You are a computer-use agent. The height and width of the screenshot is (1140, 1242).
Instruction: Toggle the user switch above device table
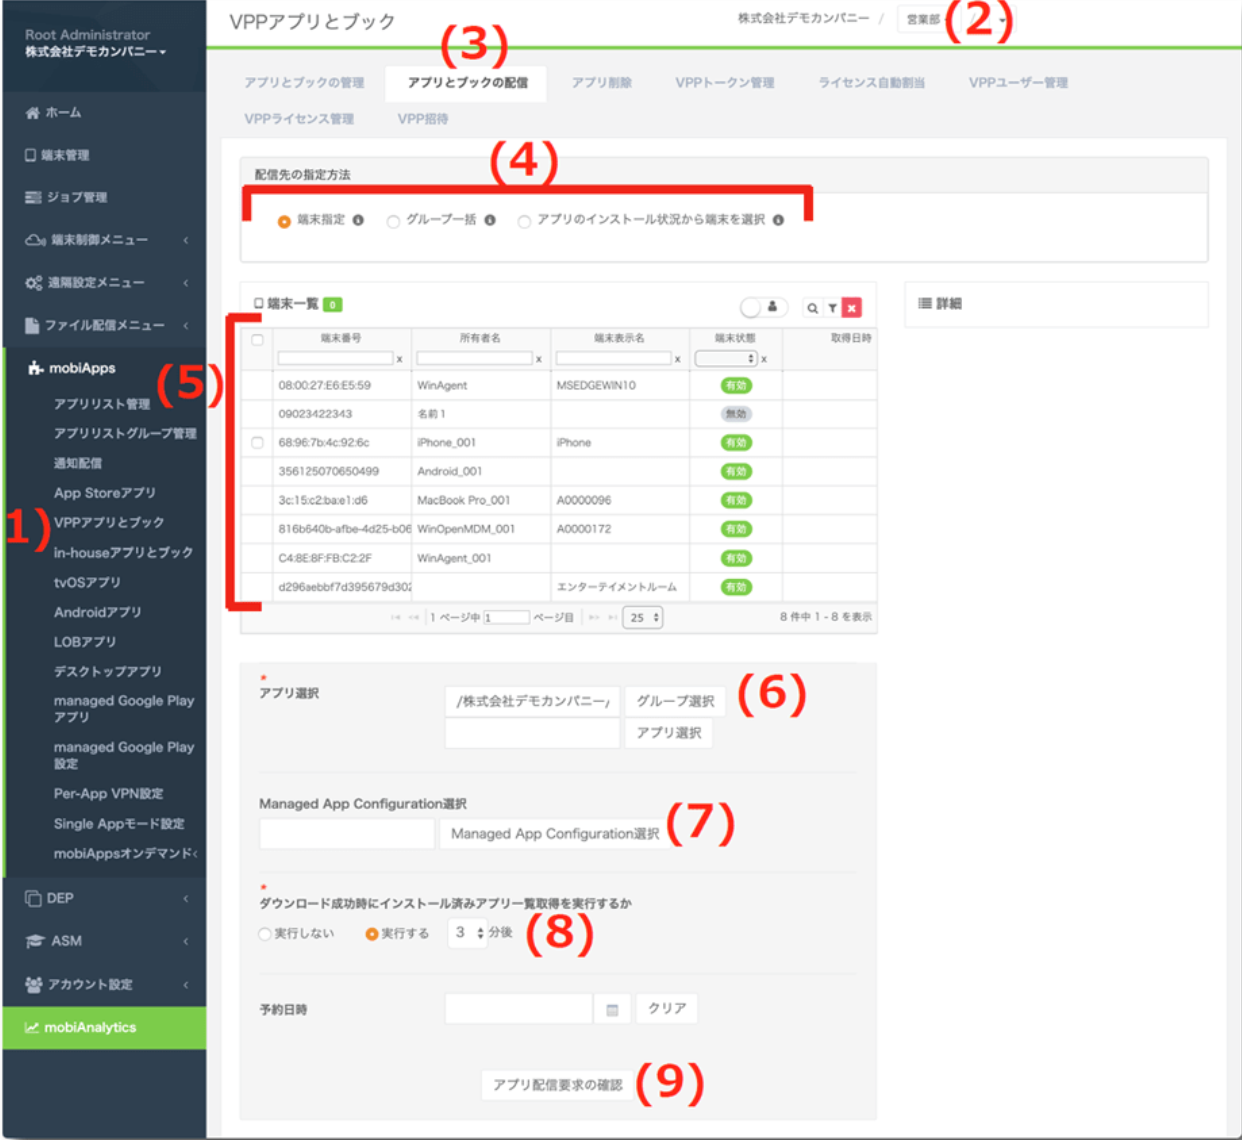(x=763, y=308)
